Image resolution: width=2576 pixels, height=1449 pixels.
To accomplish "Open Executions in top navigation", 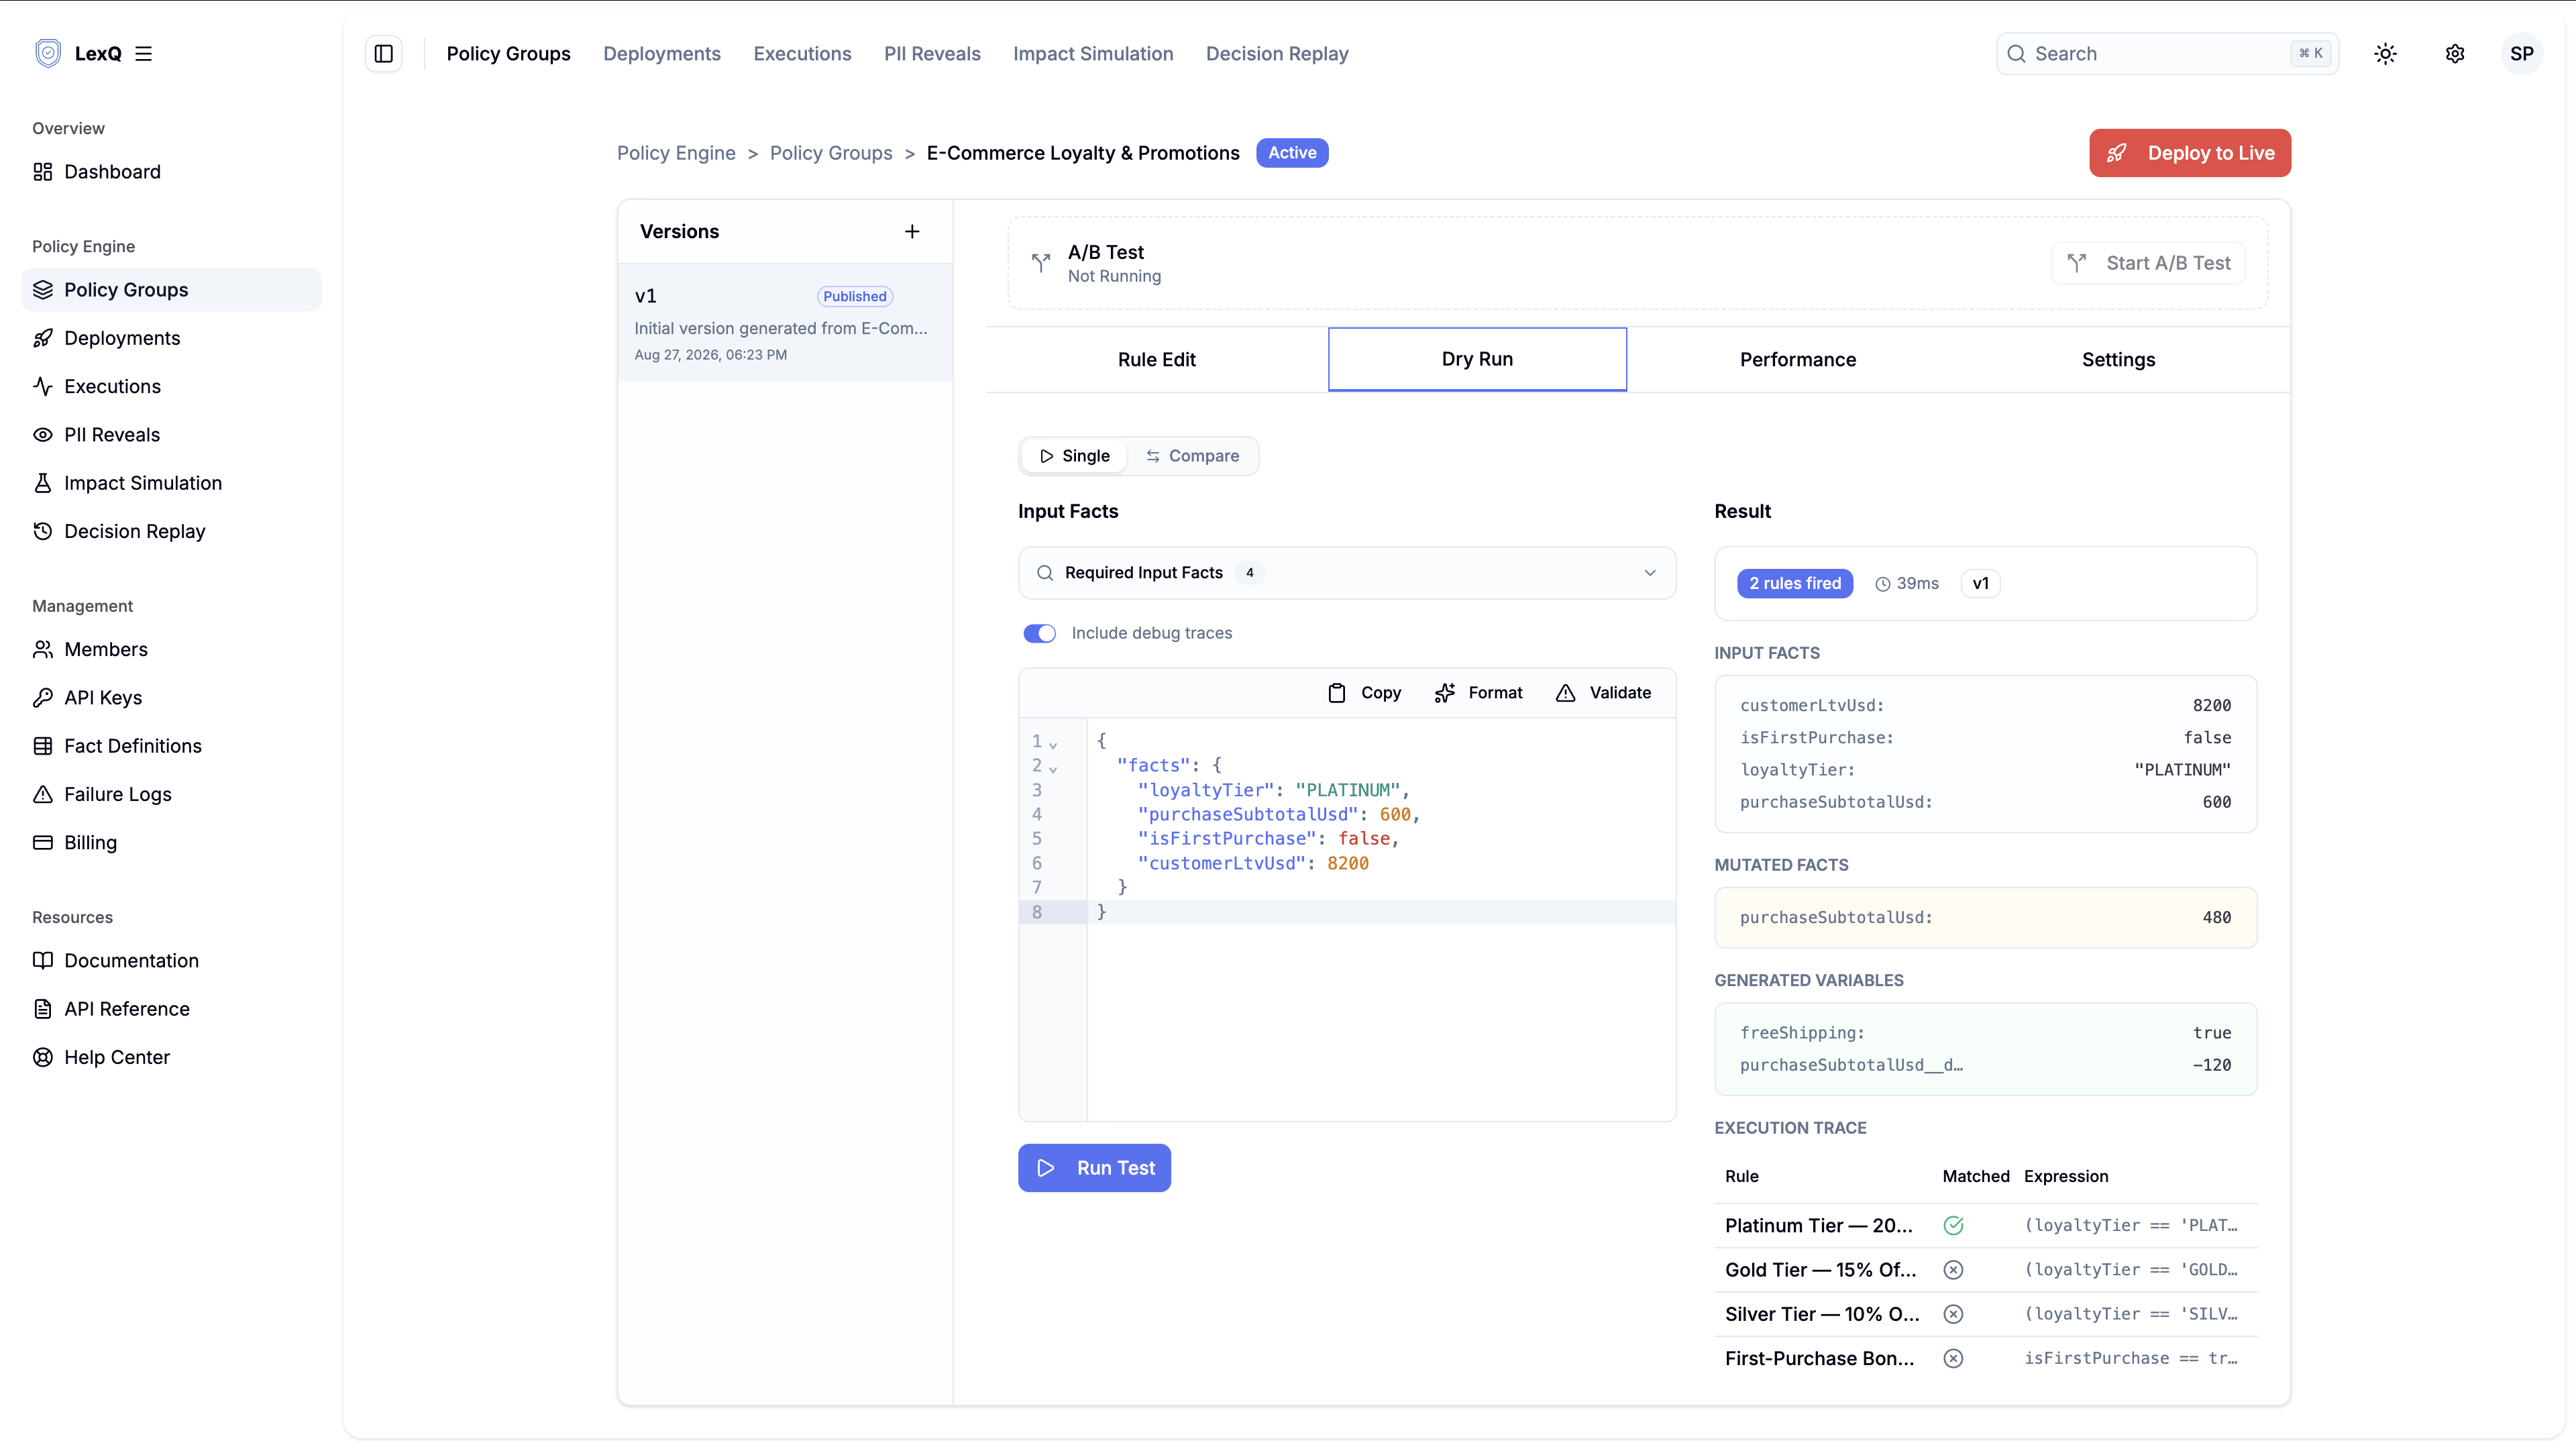I will pos(802,54).
